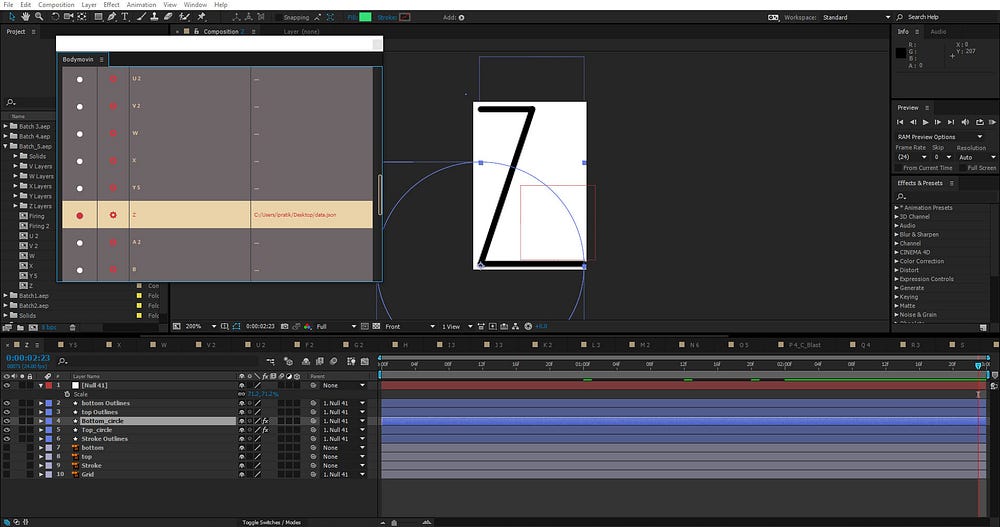The image size is (1000, 527).
Task: Open the 200% magnification dropdown
Action: [201, 326]
